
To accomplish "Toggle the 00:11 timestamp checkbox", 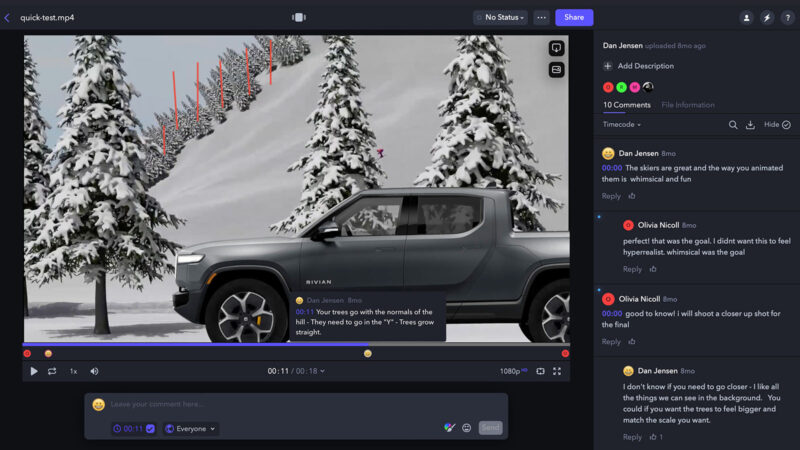I will (x=150, y=429).
